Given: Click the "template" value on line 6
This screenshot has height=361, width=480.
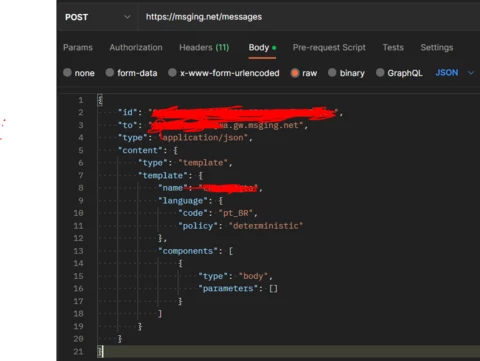Looking at the screenshot, I should click(x=203, y=163).
